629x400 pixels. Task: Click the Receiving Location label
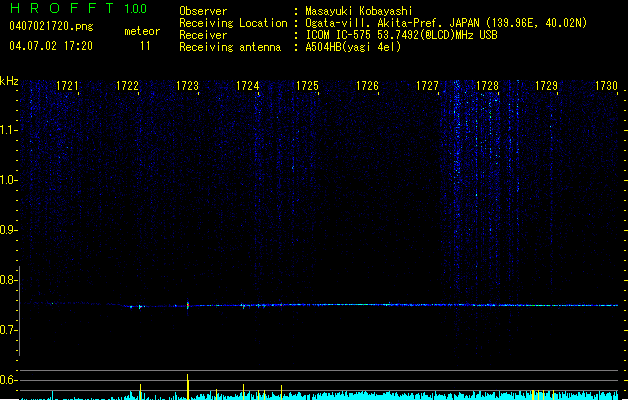[233, 23]
